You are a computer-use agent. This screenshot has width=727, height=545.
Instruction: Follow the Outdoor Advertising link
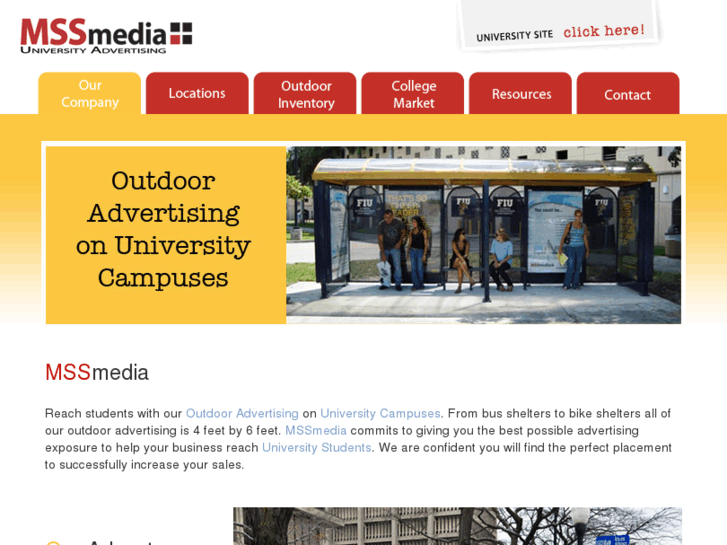coord(242,413)
